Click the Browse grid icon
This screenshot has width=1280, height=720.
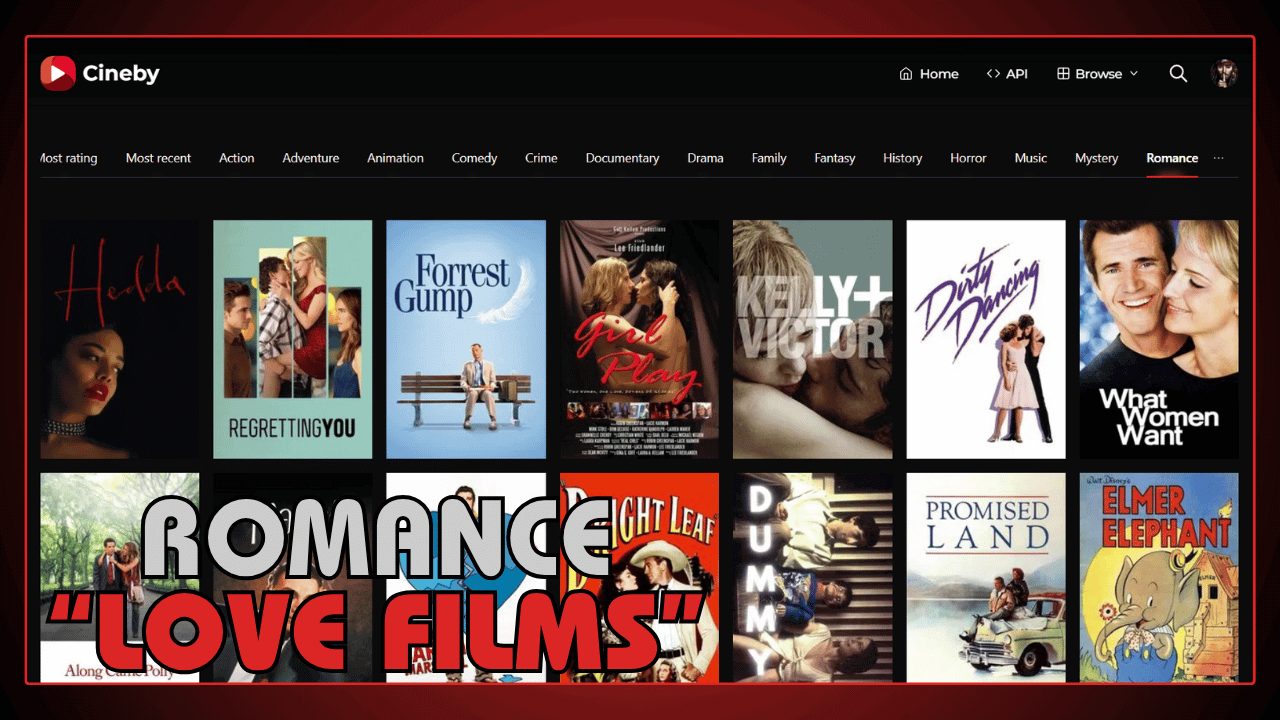pyautogui.click(x=1062, y=73)
